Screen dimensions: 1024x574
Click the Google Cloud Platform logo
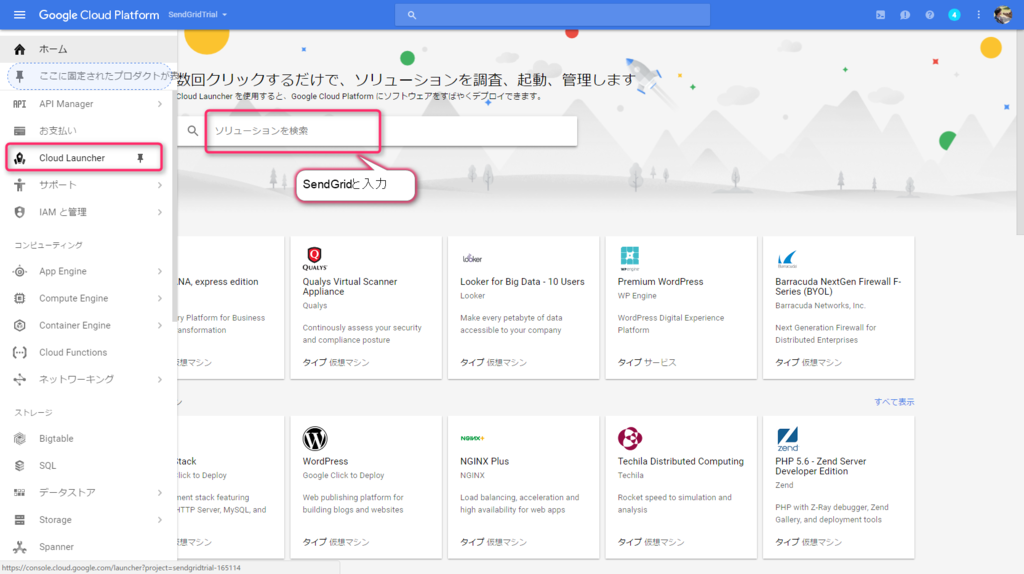99,14
